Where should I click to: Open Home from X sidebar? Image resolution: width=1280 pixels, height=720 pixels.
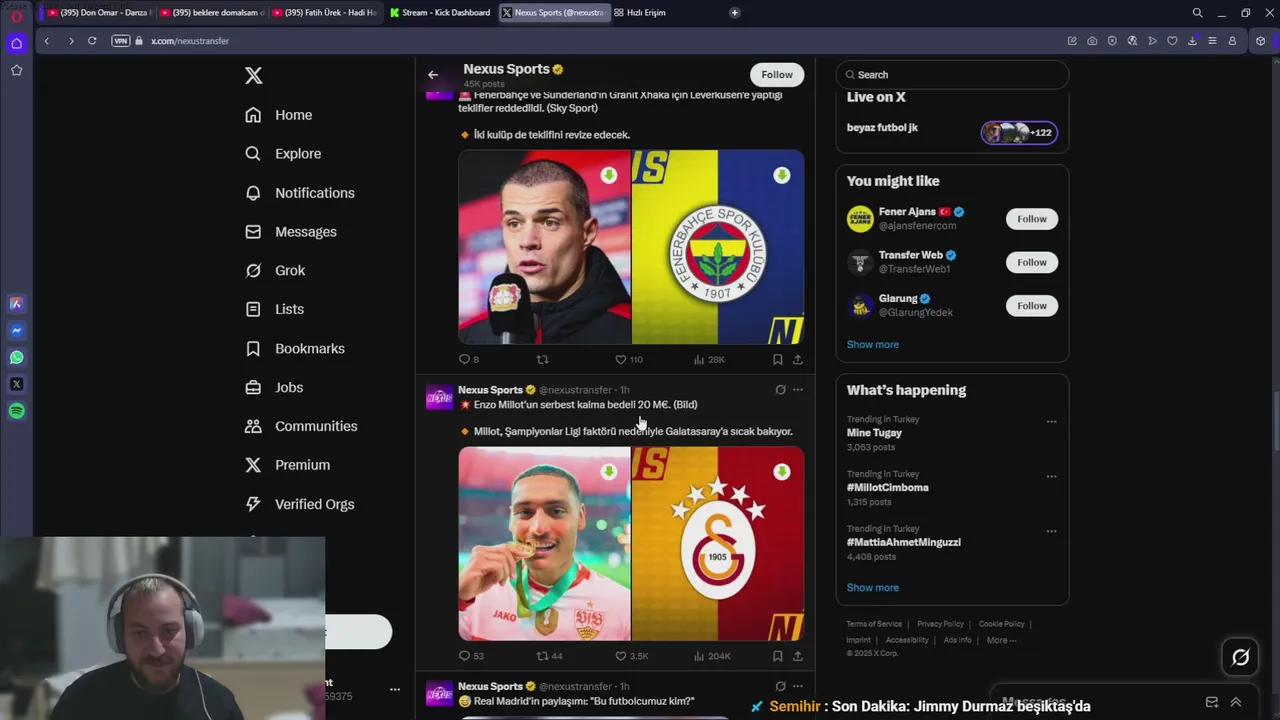click(x=279, y=115)
